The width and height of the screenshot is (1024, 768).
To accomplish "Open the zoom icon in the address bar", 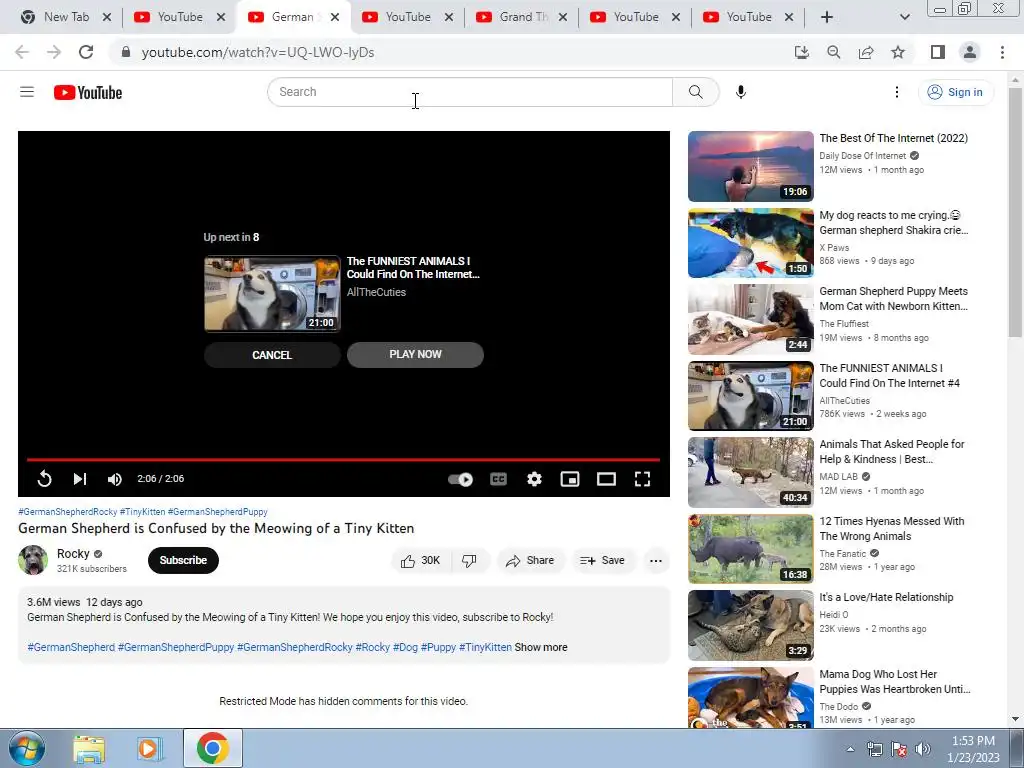I will (834, 52).
